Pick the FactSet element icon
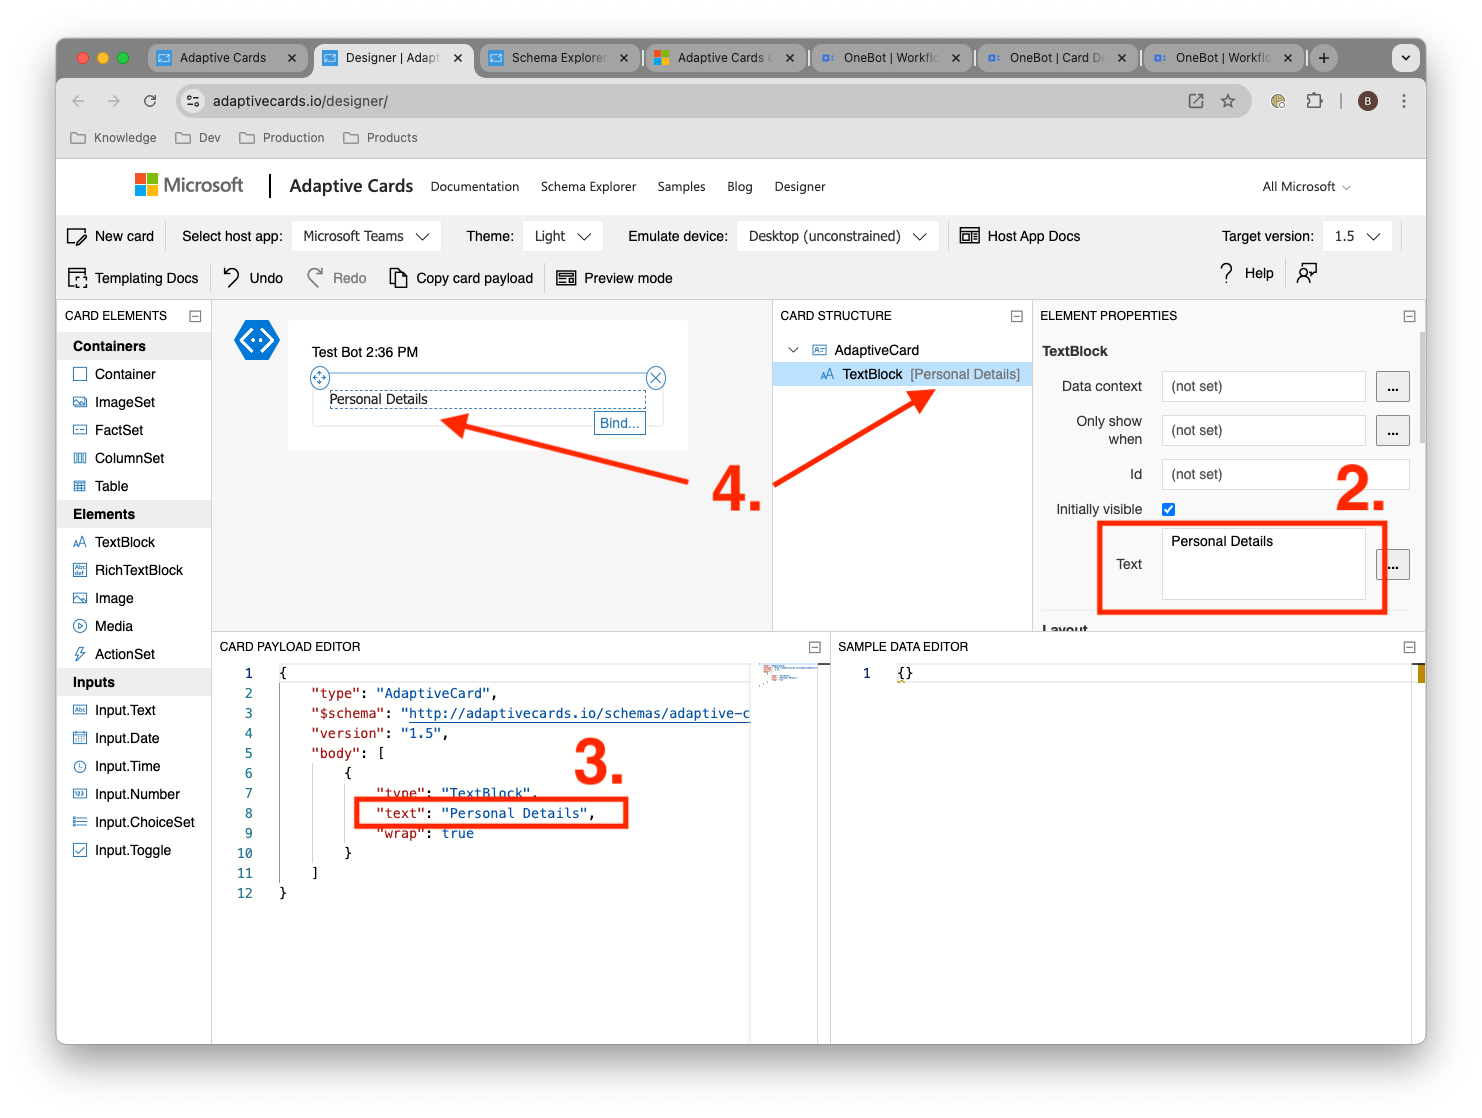The height and width of the screenshot is (1118, 1482). click(80, 430)
